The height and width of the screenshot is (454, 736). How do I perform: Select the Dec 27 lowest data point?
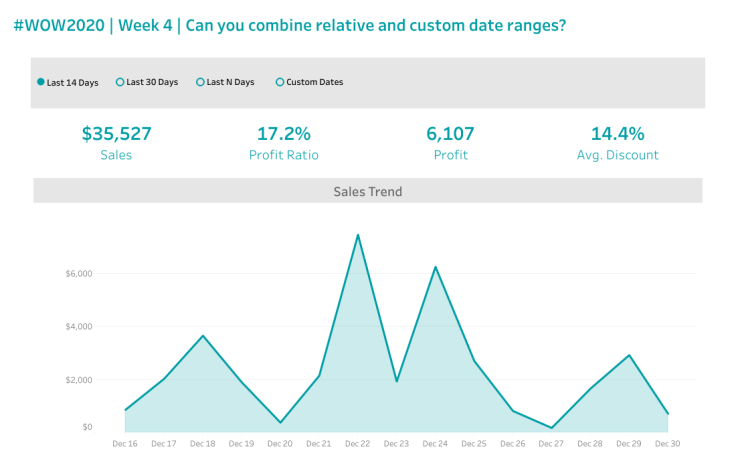point(551,428)
